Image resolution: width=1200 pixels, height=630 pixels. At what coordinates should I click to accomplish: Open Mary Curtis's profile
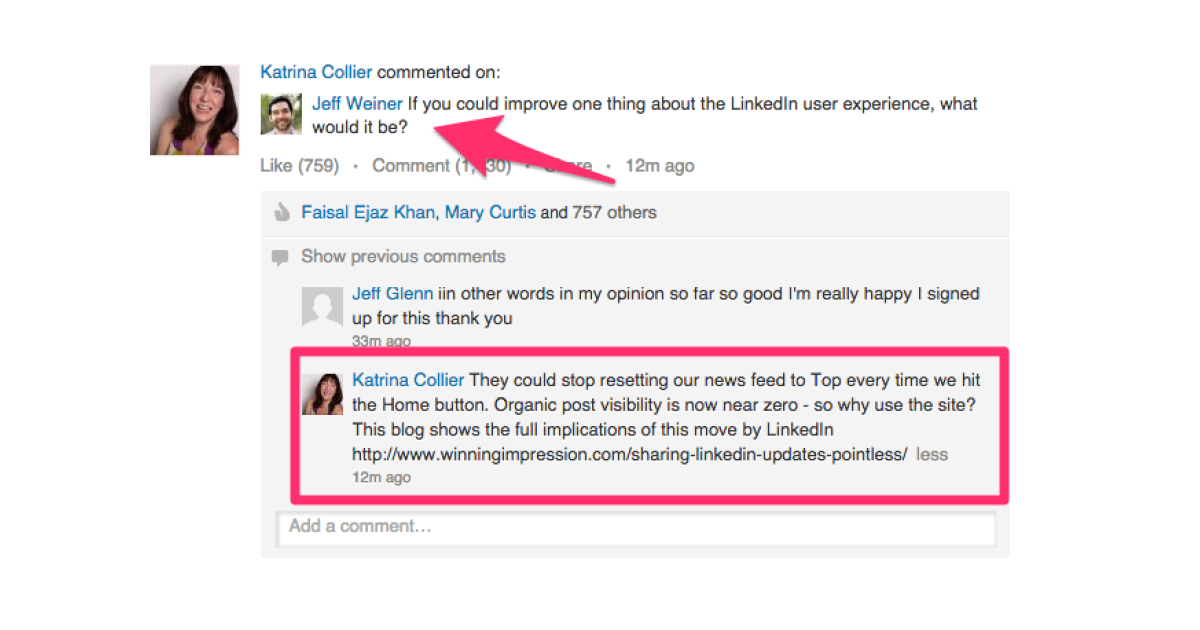point(490,212)
